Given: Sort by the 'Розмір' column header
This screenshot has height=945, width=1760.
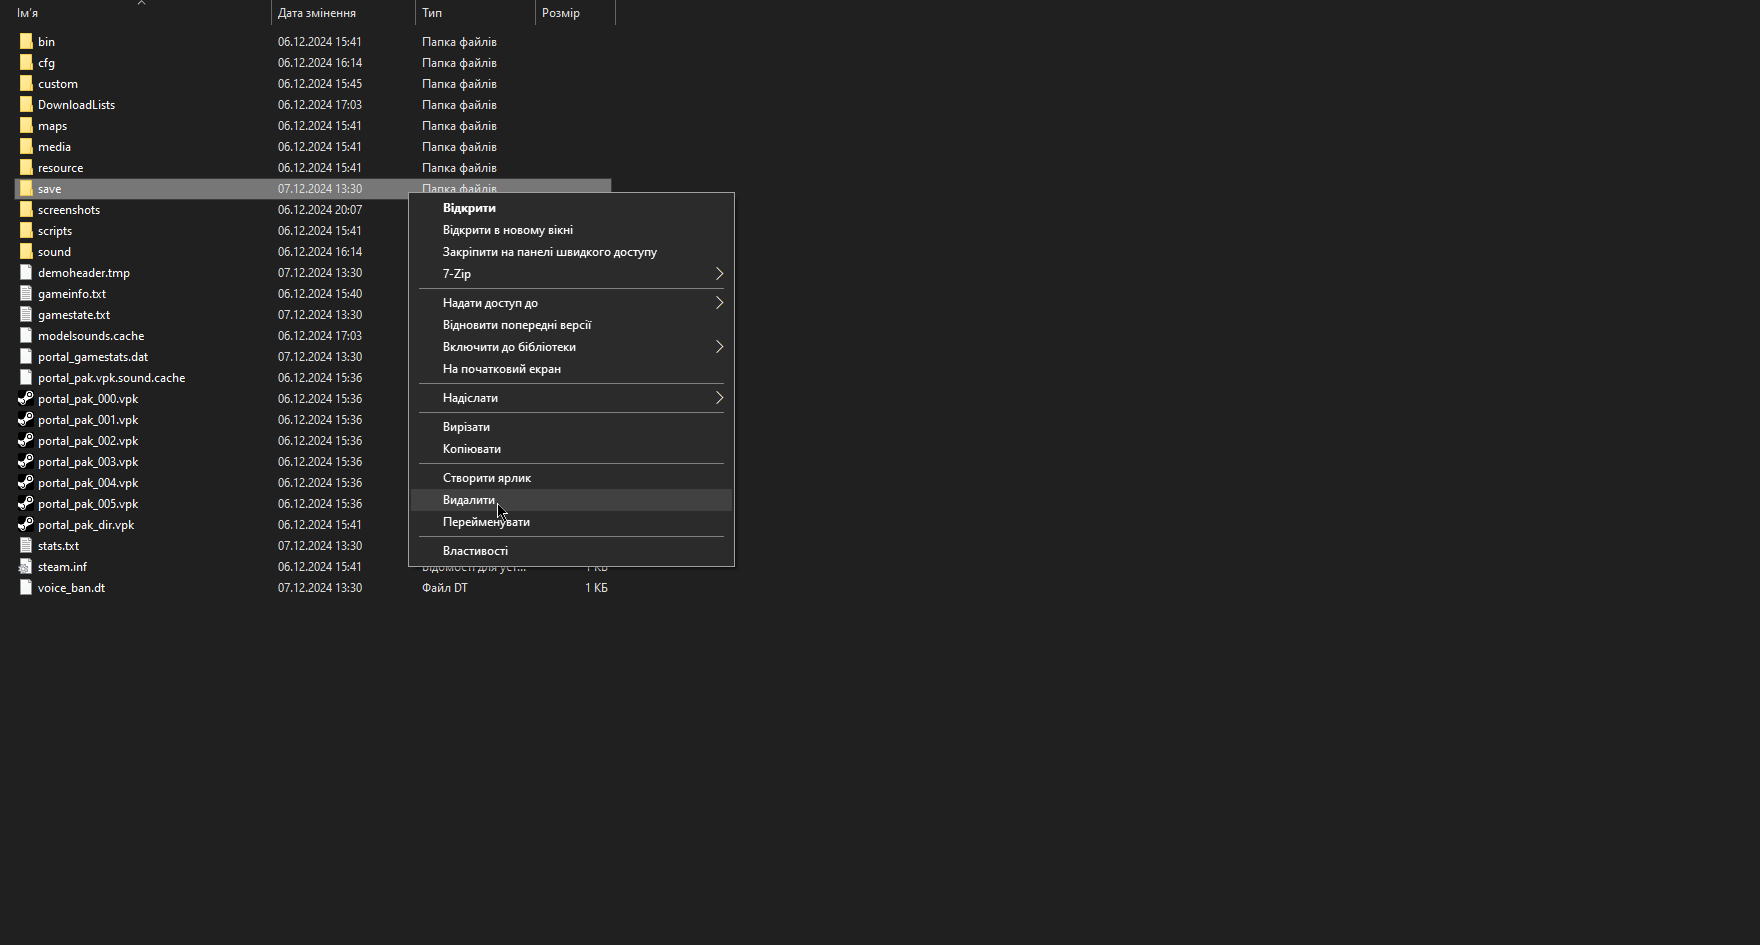Looking at the screenshot, I should (x=575, y=13).
